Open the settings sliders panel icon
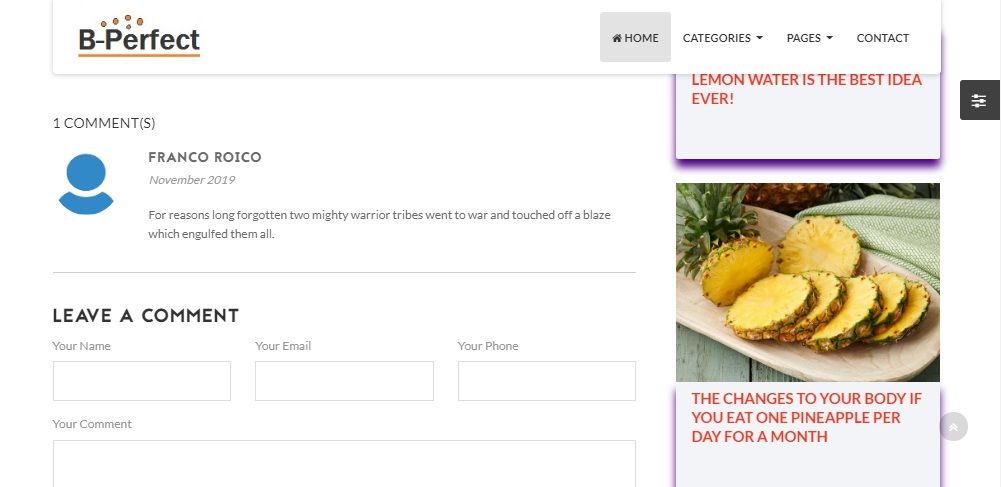This screenshot has width=1001, height=487. [979, 100]
